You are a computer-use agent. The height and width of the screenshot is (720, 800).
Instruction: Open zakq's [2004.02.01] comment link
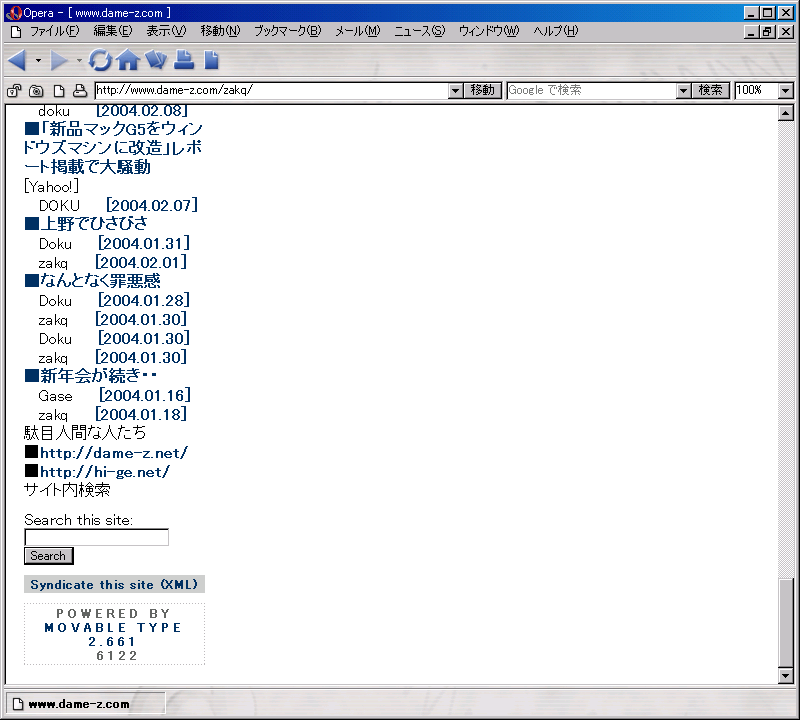point(141,262)
